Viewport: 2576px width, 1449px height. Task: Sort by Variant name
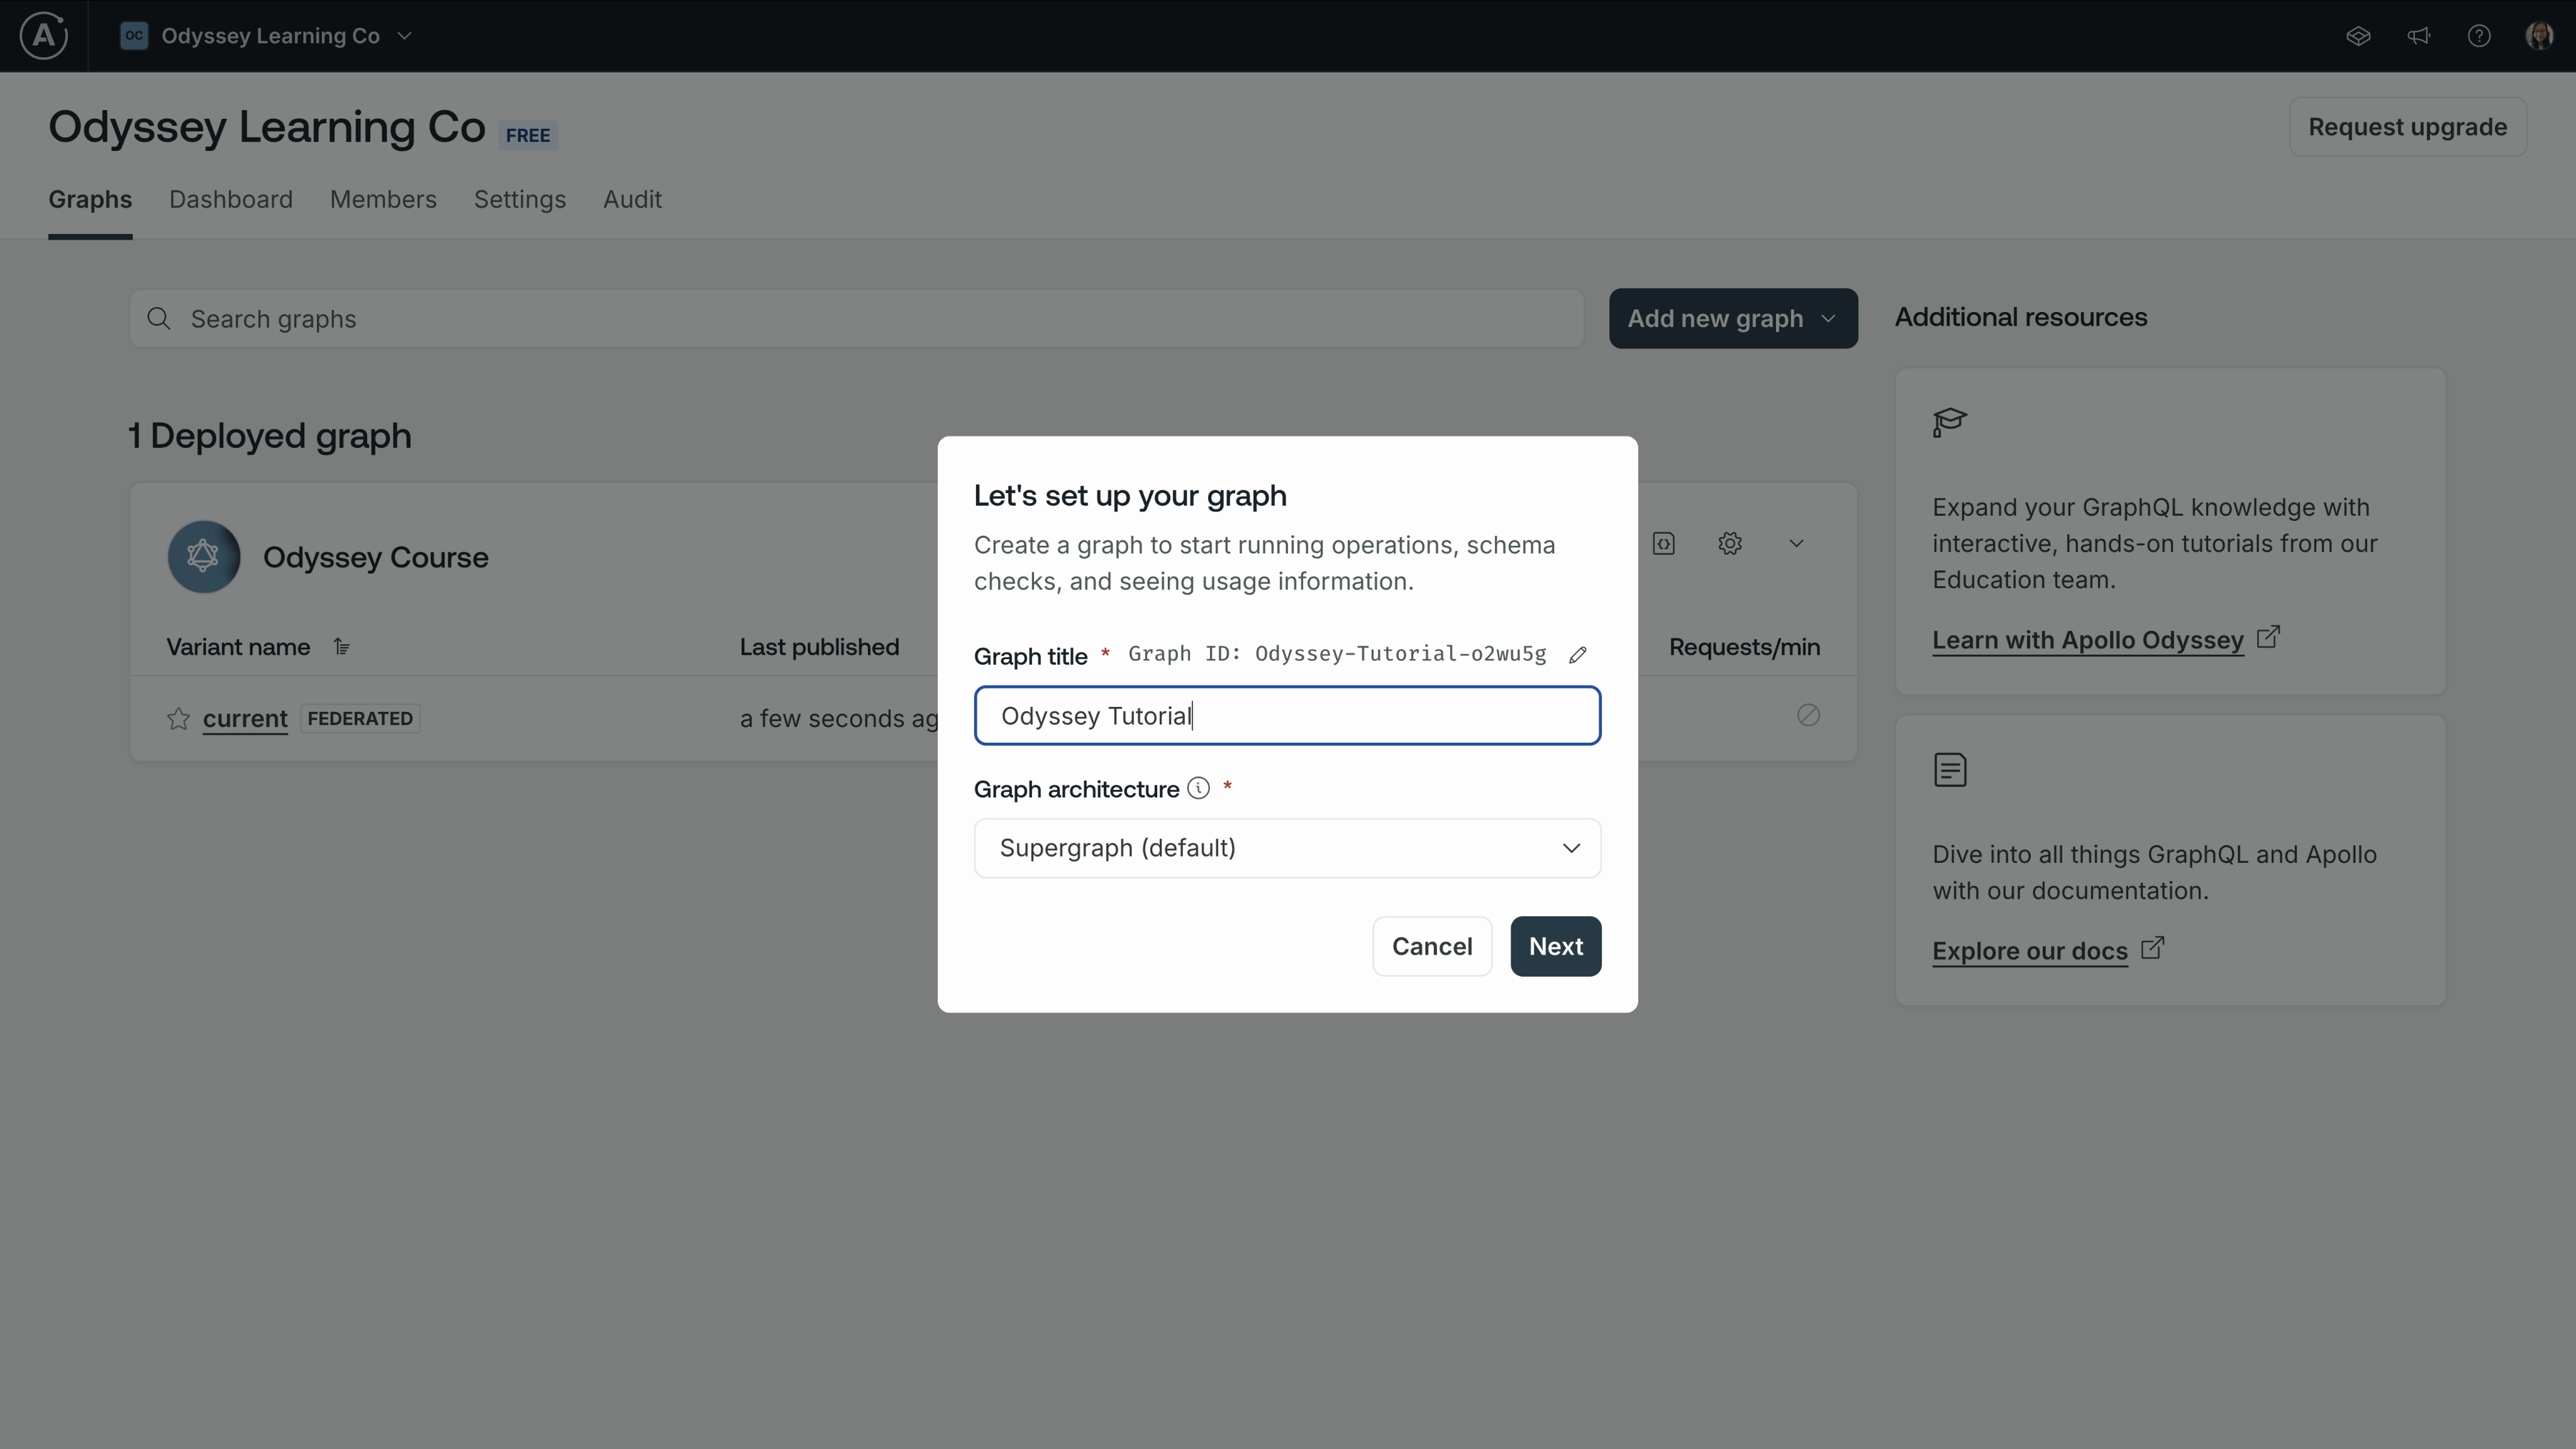[x=342, y=647]
